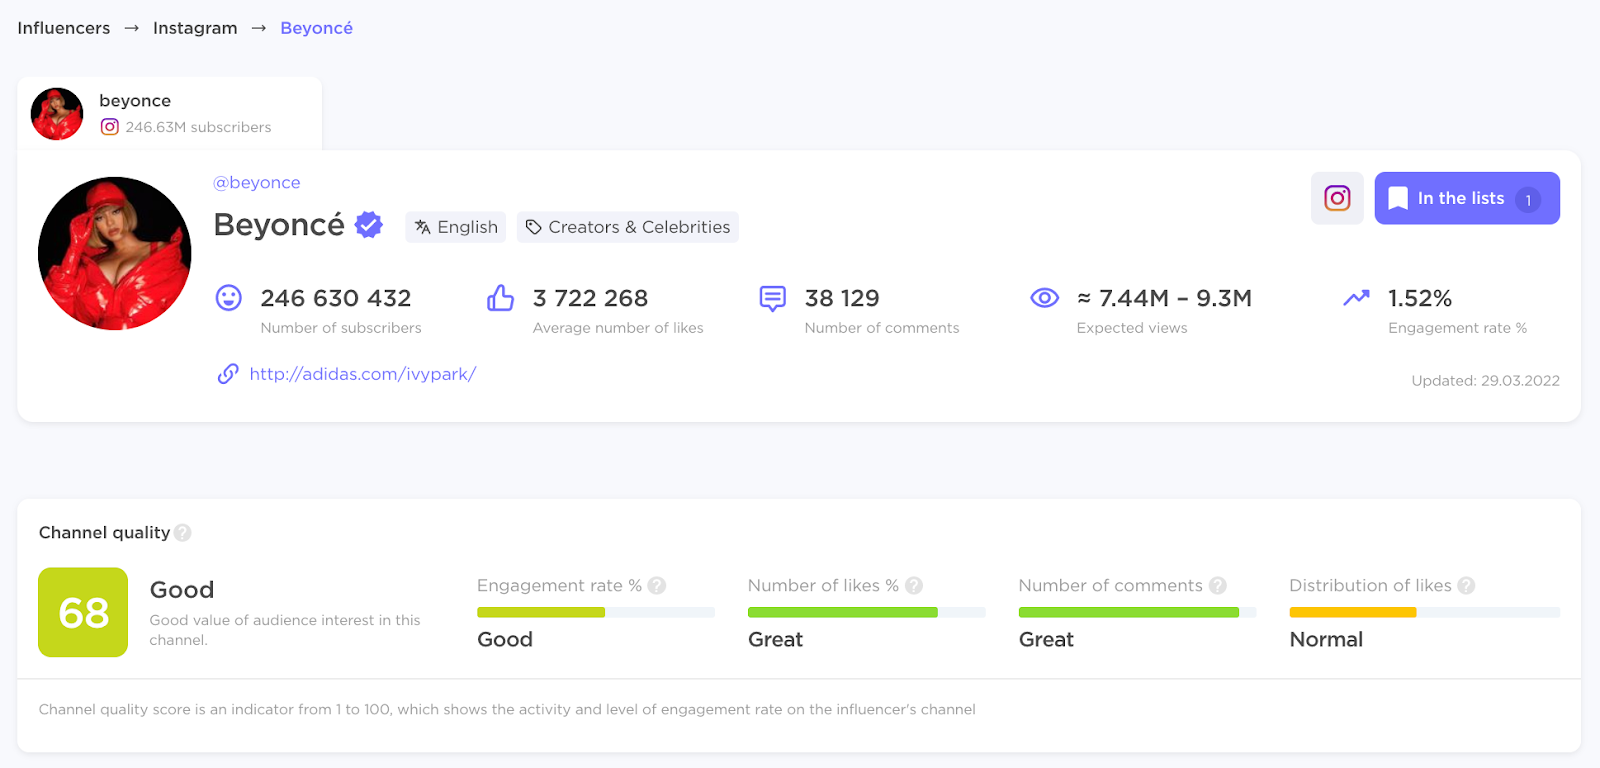
Task: Select the beyonce profile tab
Action: click(x=170, y=114)
